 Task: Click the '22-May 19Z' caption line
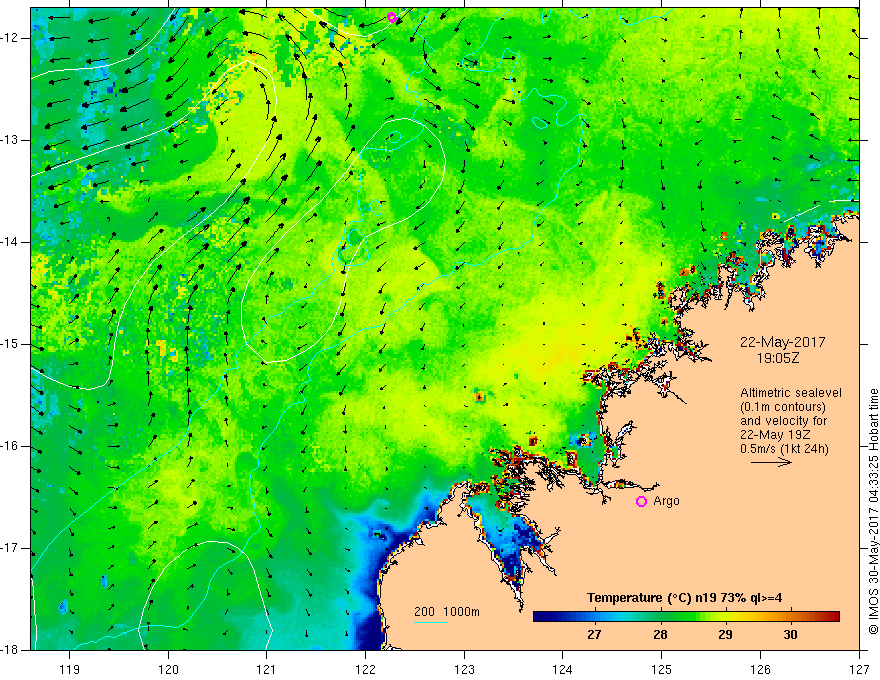(x=775, y=435)
